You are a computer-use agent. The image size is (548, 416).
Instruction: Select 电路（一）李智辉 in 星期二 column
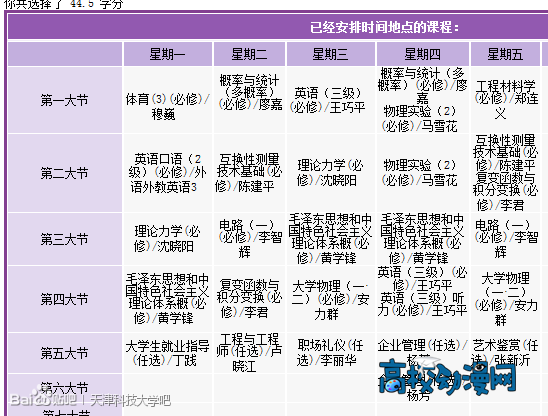[249, 239]
